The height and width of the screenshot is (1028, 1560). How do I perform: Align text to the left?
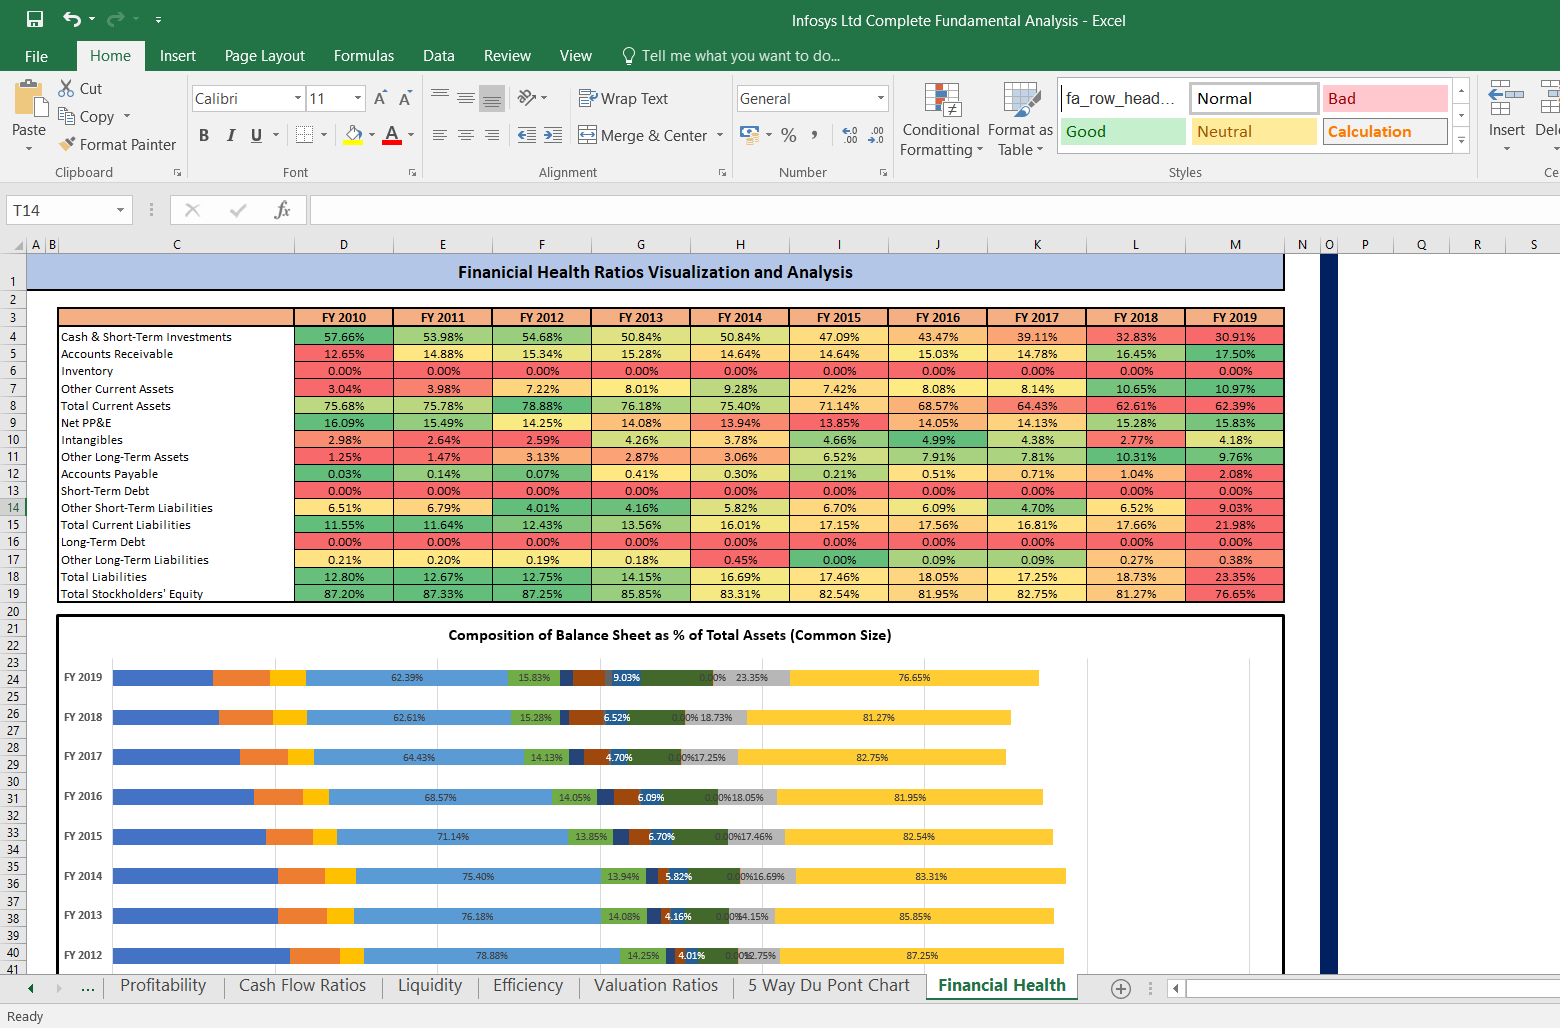pyautogui.click(x=440, y=135)
